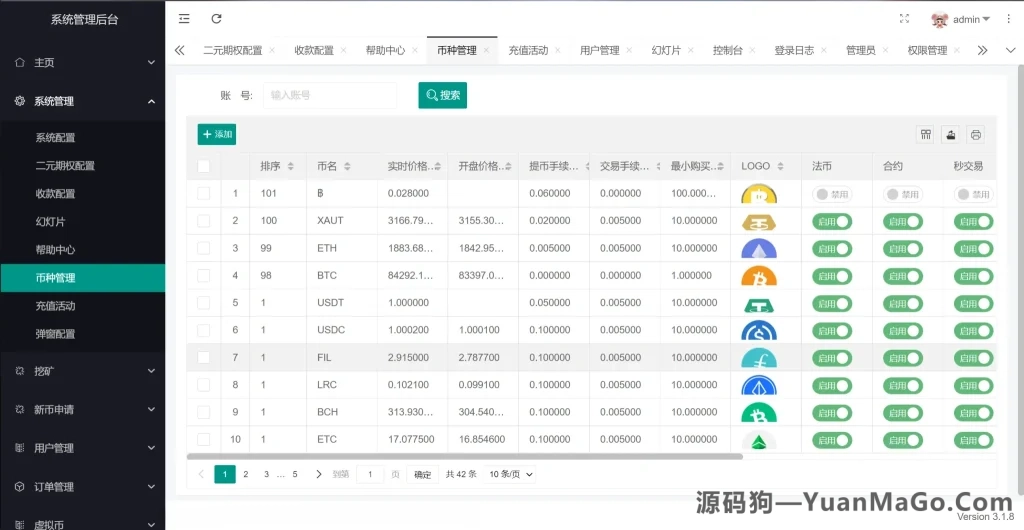The height and width of the screenshot is (530, 1024).
Task: Click the admin avatar picture
Action: [x=939, y=20]
